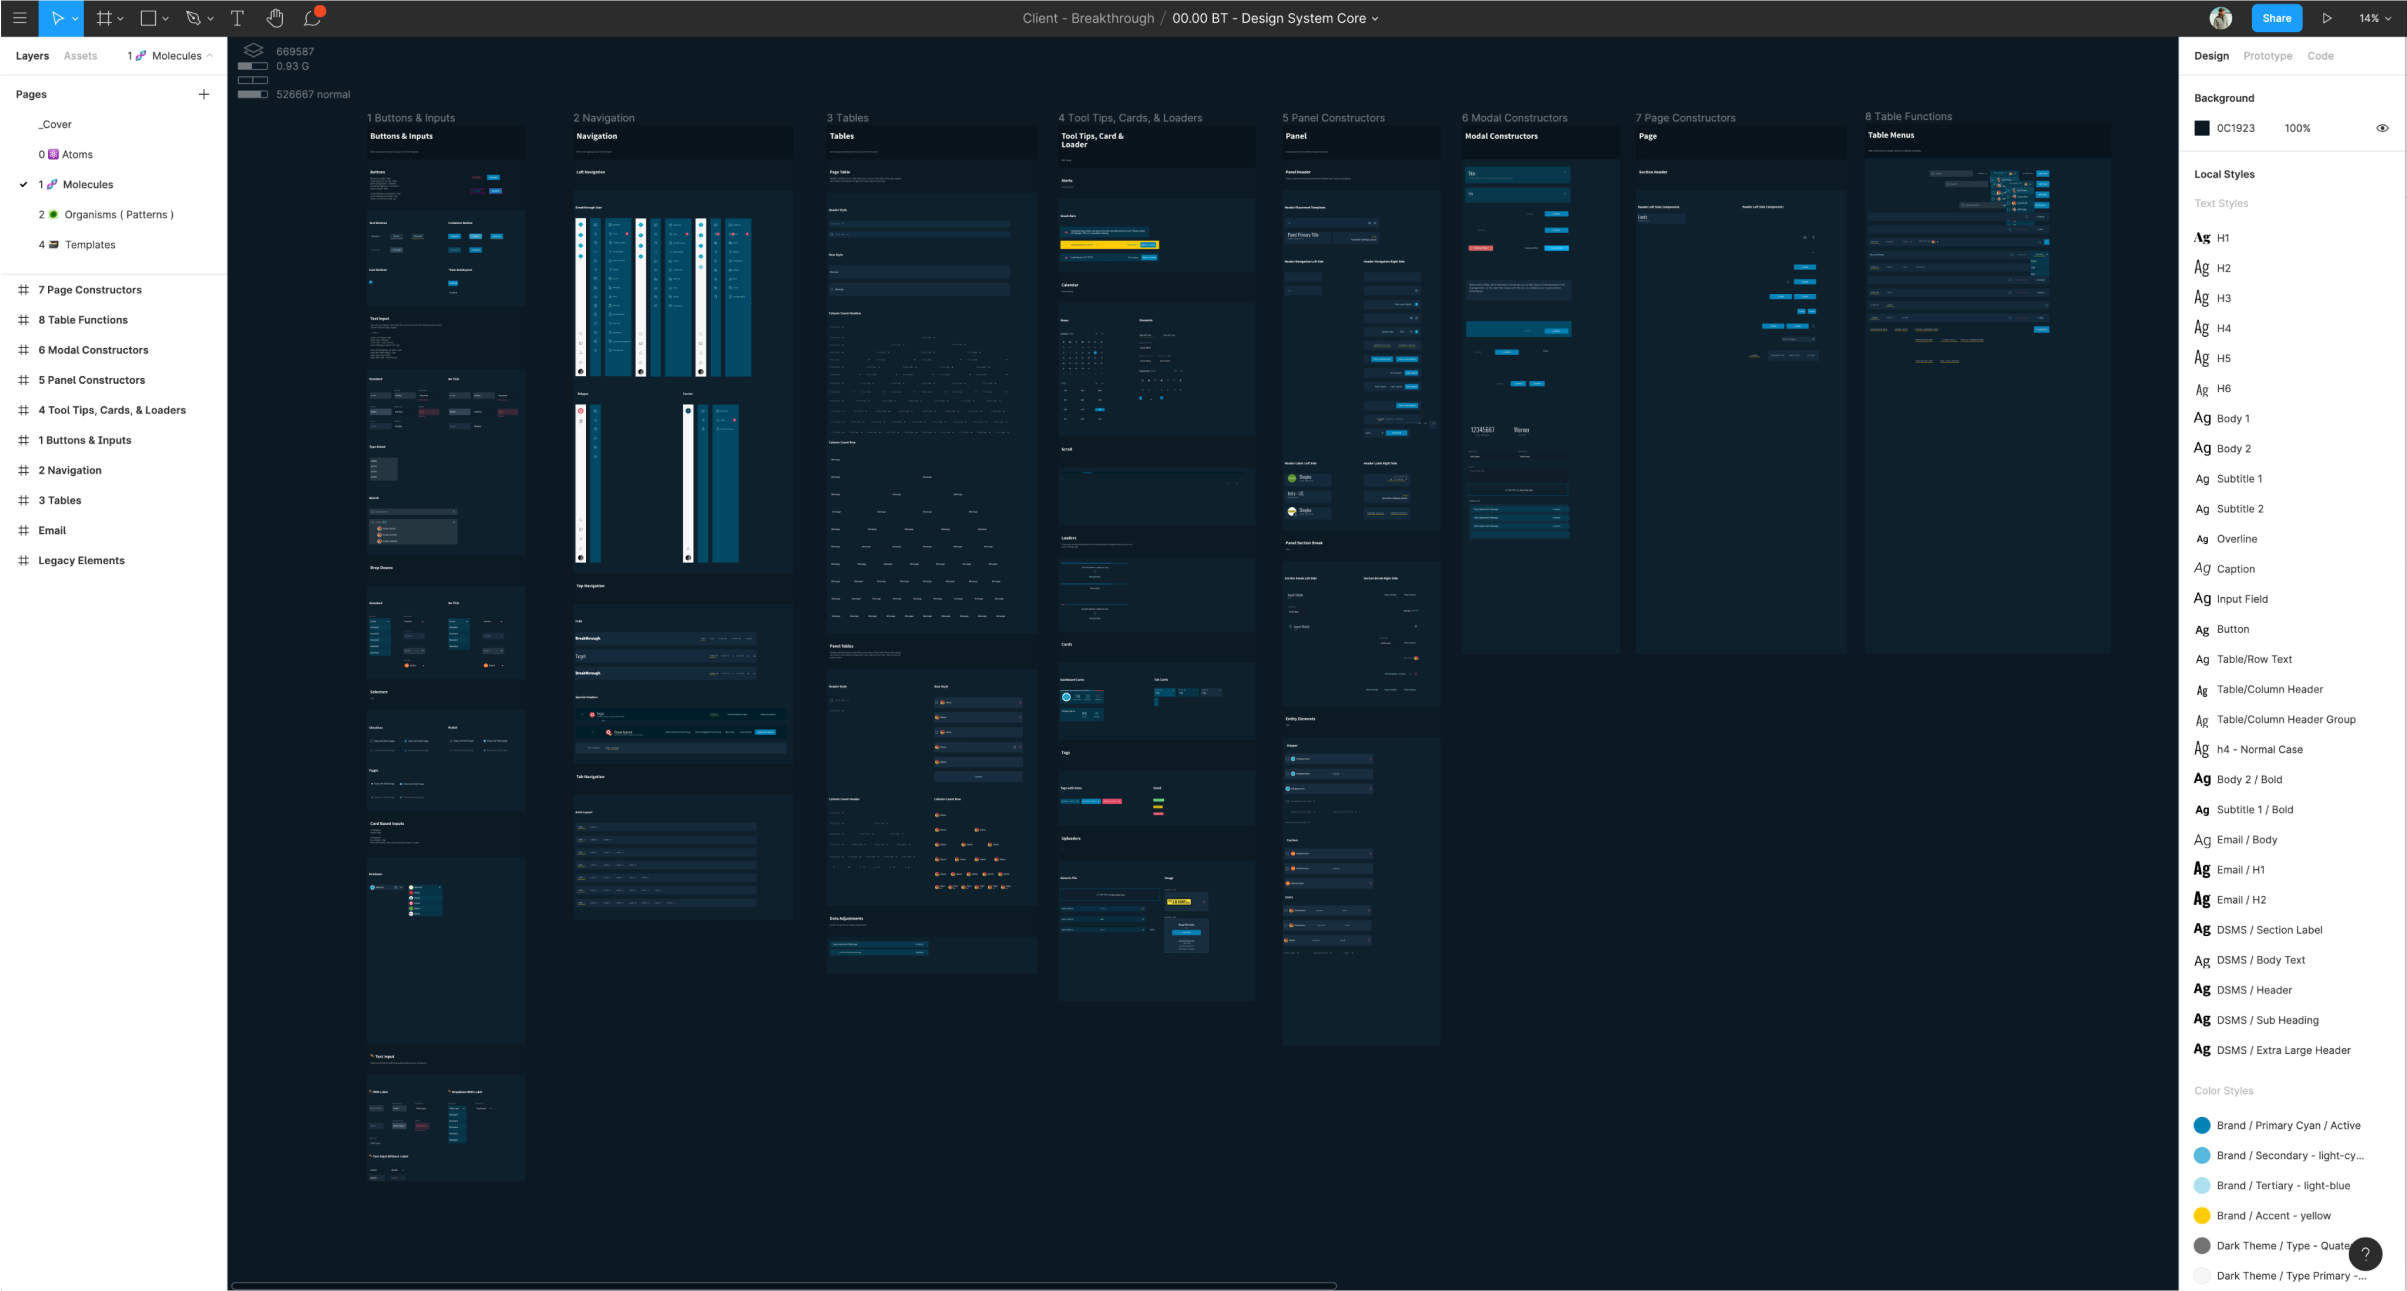Expand the file name dropdown chevron
Screen dimensions: 2407x1291
pyautogui.click(x=1375, y=18)
